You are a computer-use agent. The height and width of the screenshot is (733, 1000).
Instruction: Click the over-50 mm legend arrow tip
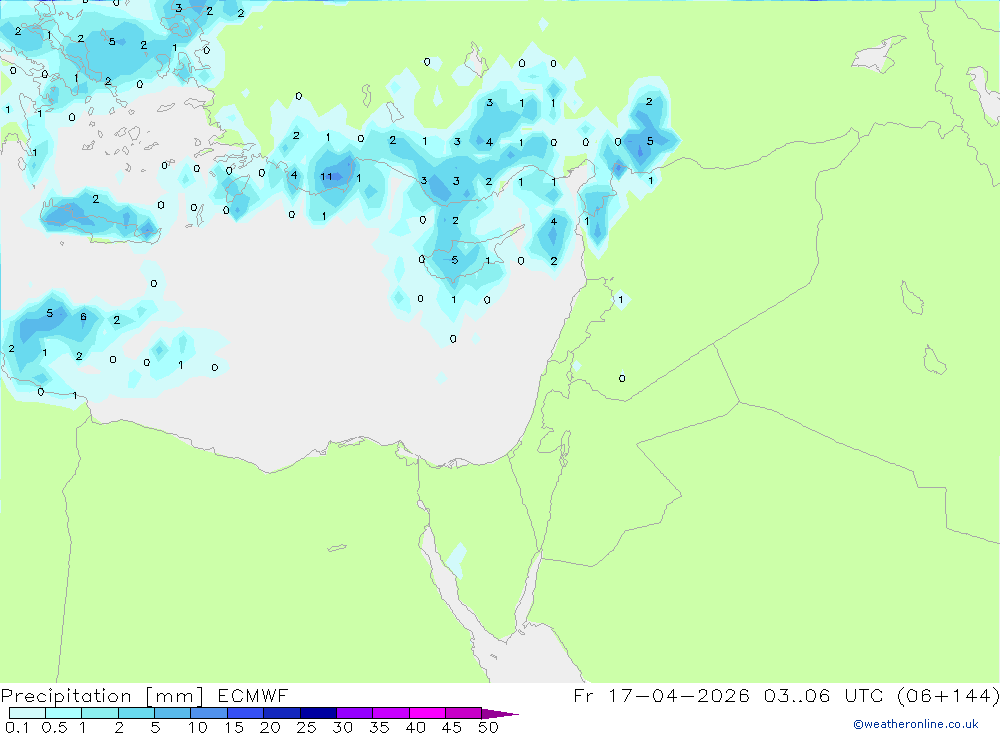501,713
